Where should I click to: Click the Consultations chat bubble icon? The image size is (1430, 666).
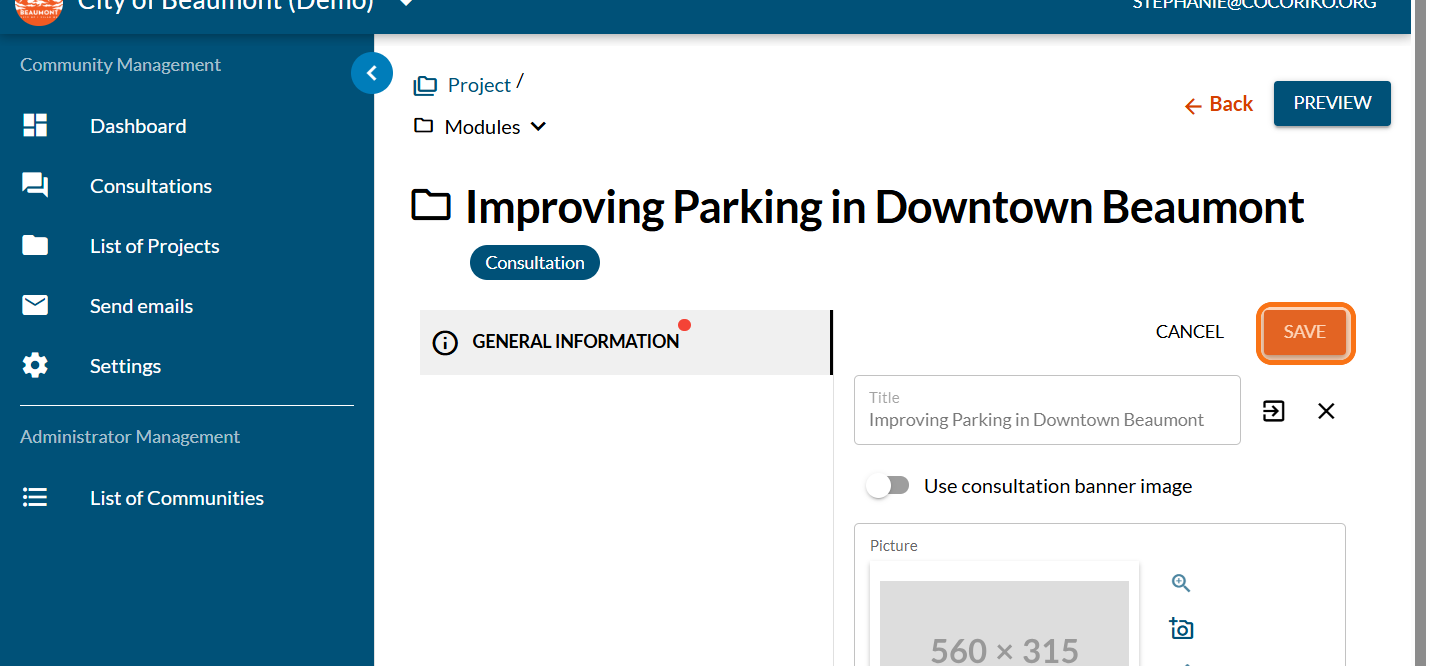coord(35,186)
